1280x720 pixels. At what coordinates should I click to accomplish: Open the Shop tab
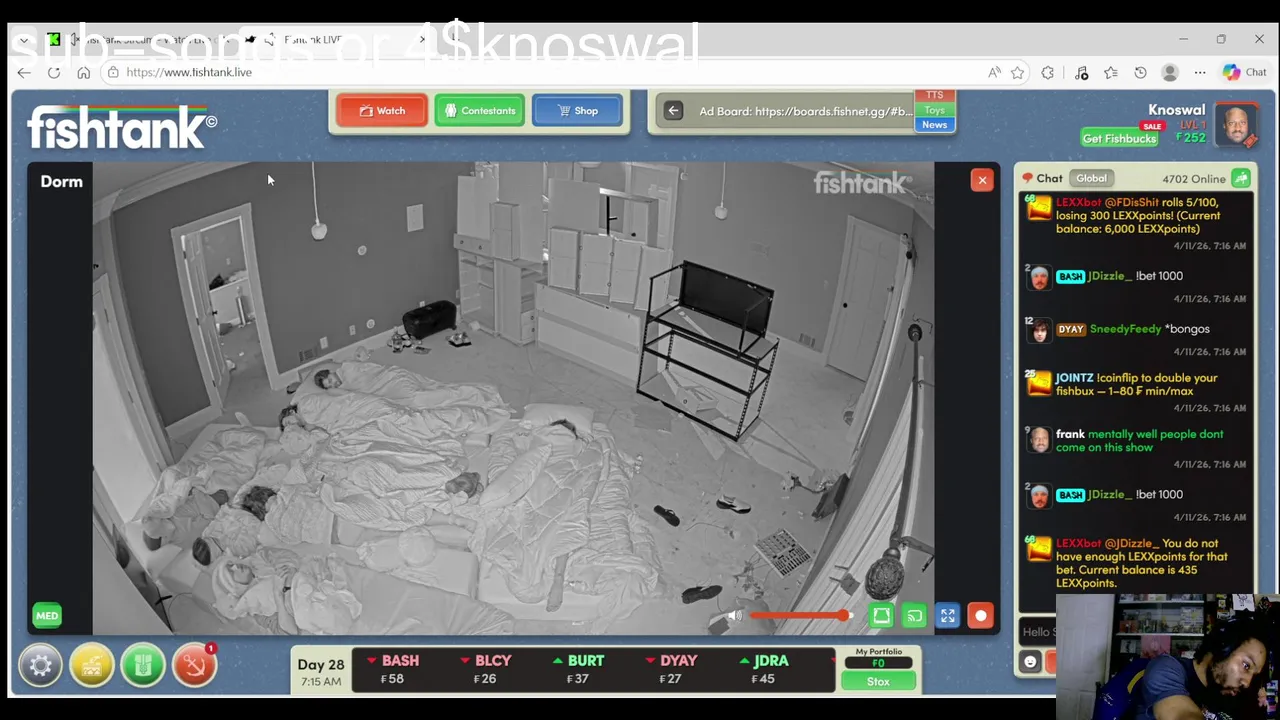pyautogui.click(x=577, y=111)
